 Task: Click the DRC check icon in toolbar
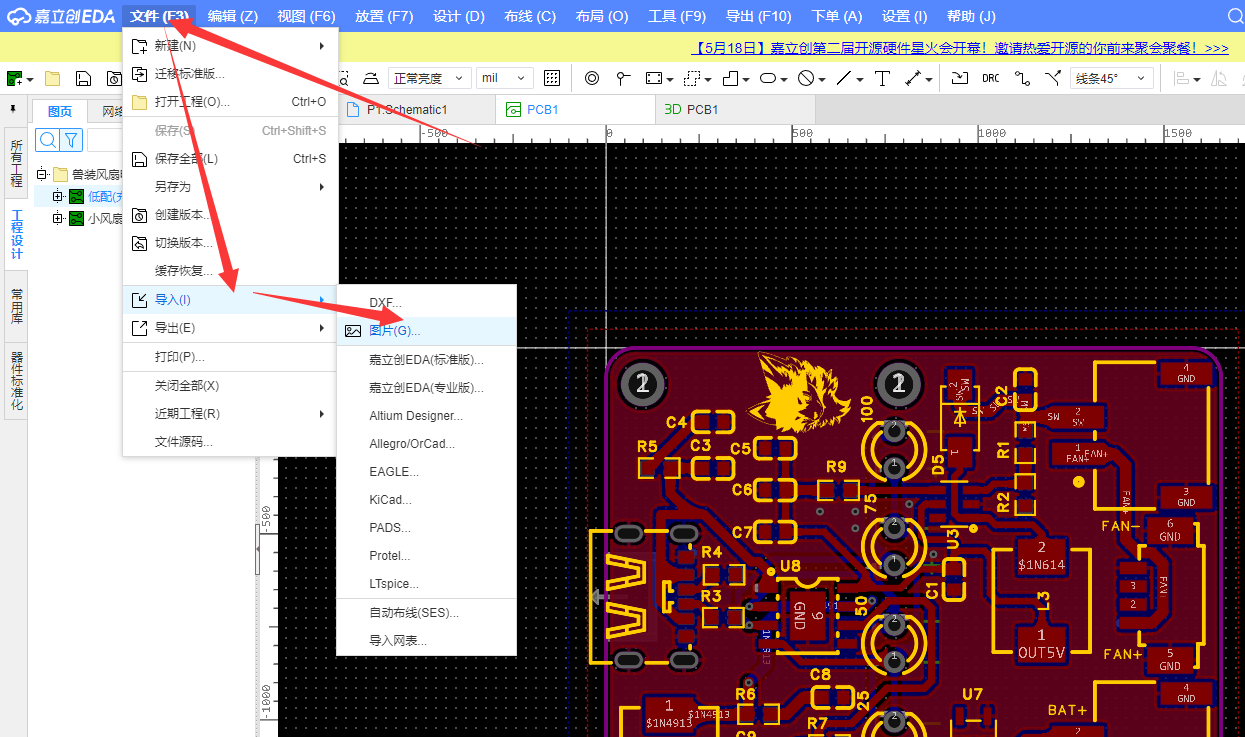pyautogui.click(x=990, y=78)
